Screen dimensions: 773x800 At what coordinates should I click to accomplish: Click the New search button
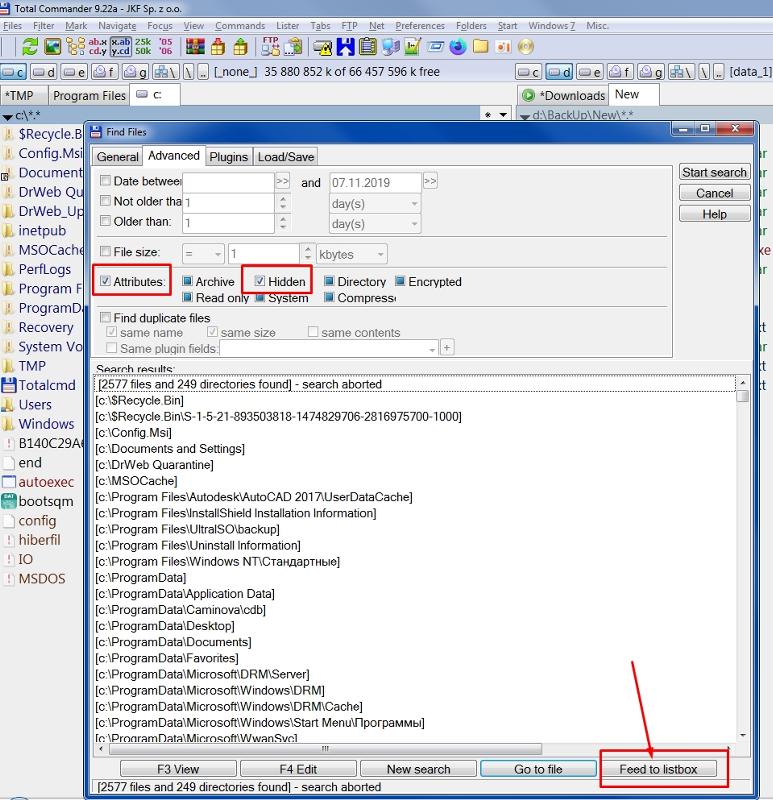418,769
